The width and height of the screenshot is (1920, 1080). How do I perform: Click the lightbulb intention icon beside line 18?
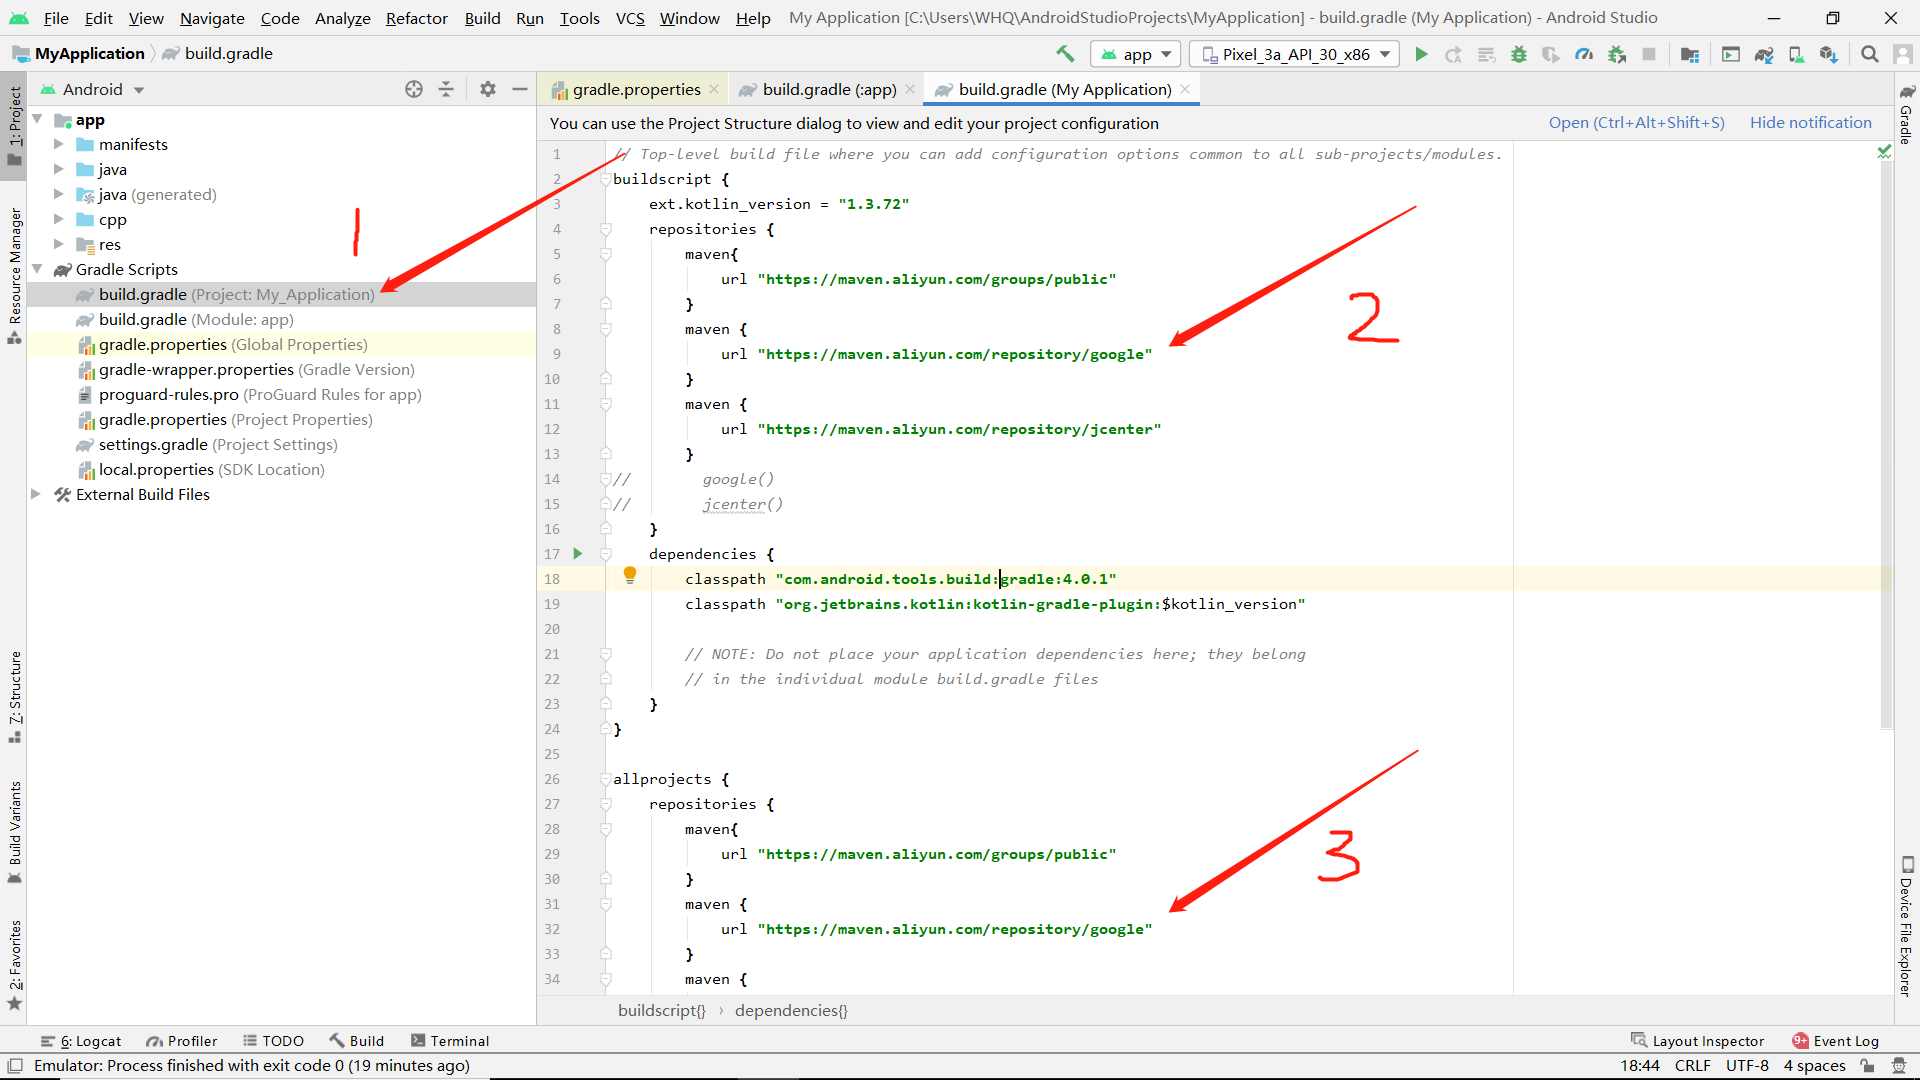pos(630,575)
